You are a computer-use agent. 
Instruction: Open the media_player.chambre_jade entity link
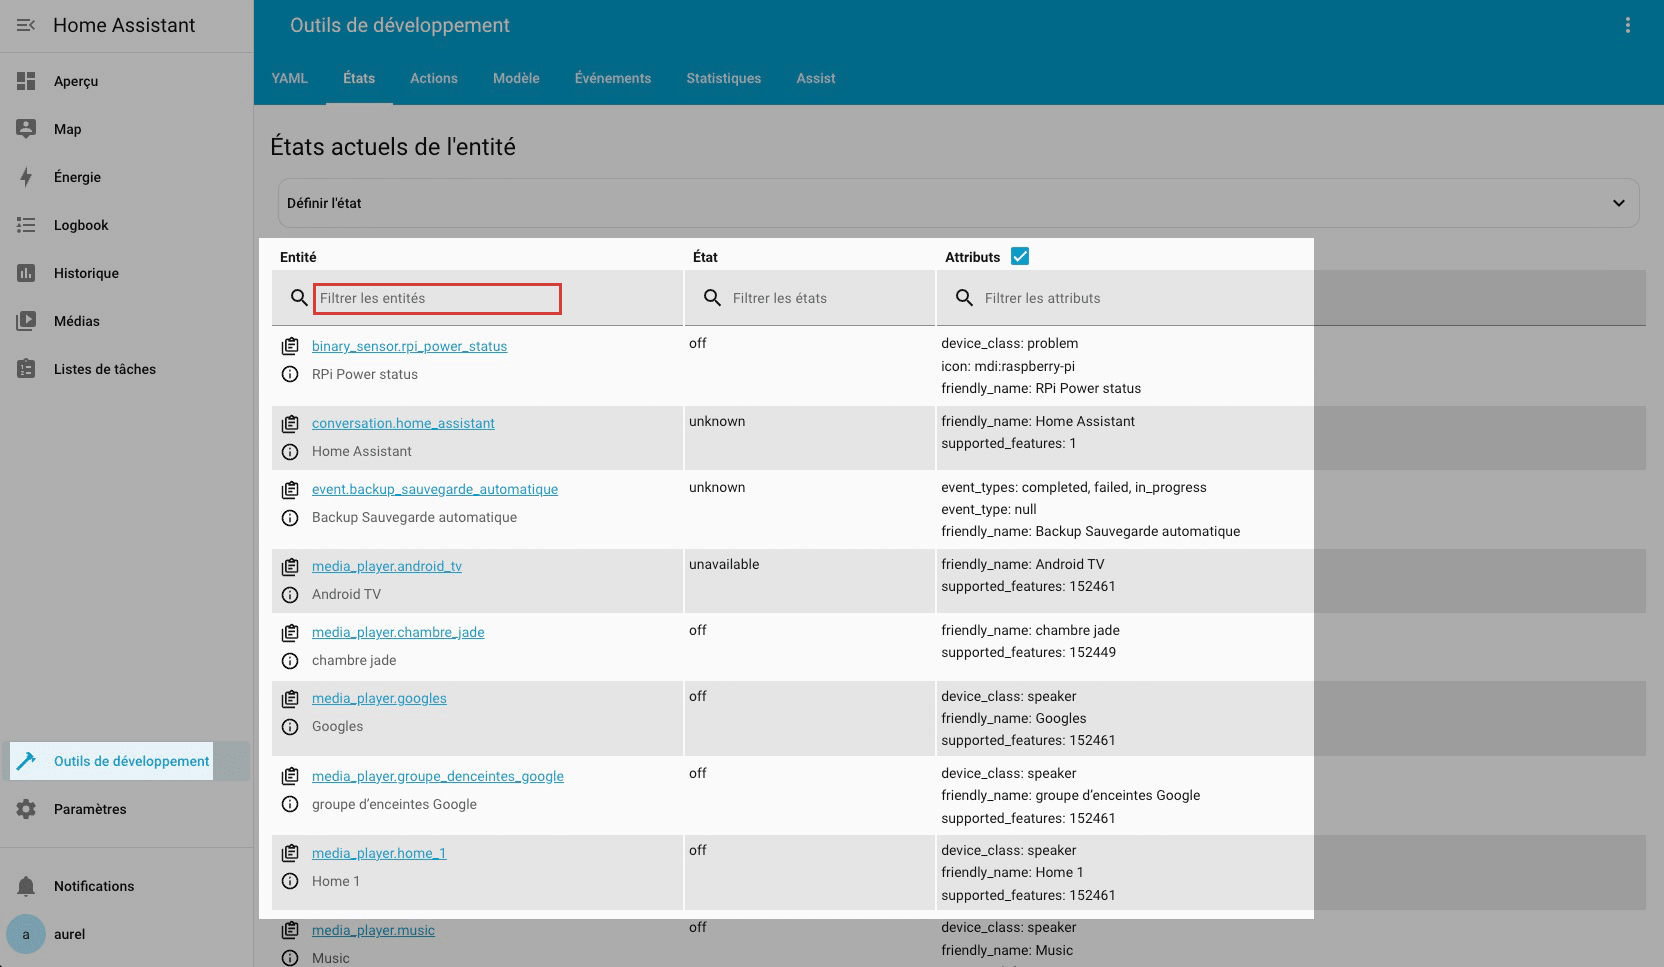398,632
